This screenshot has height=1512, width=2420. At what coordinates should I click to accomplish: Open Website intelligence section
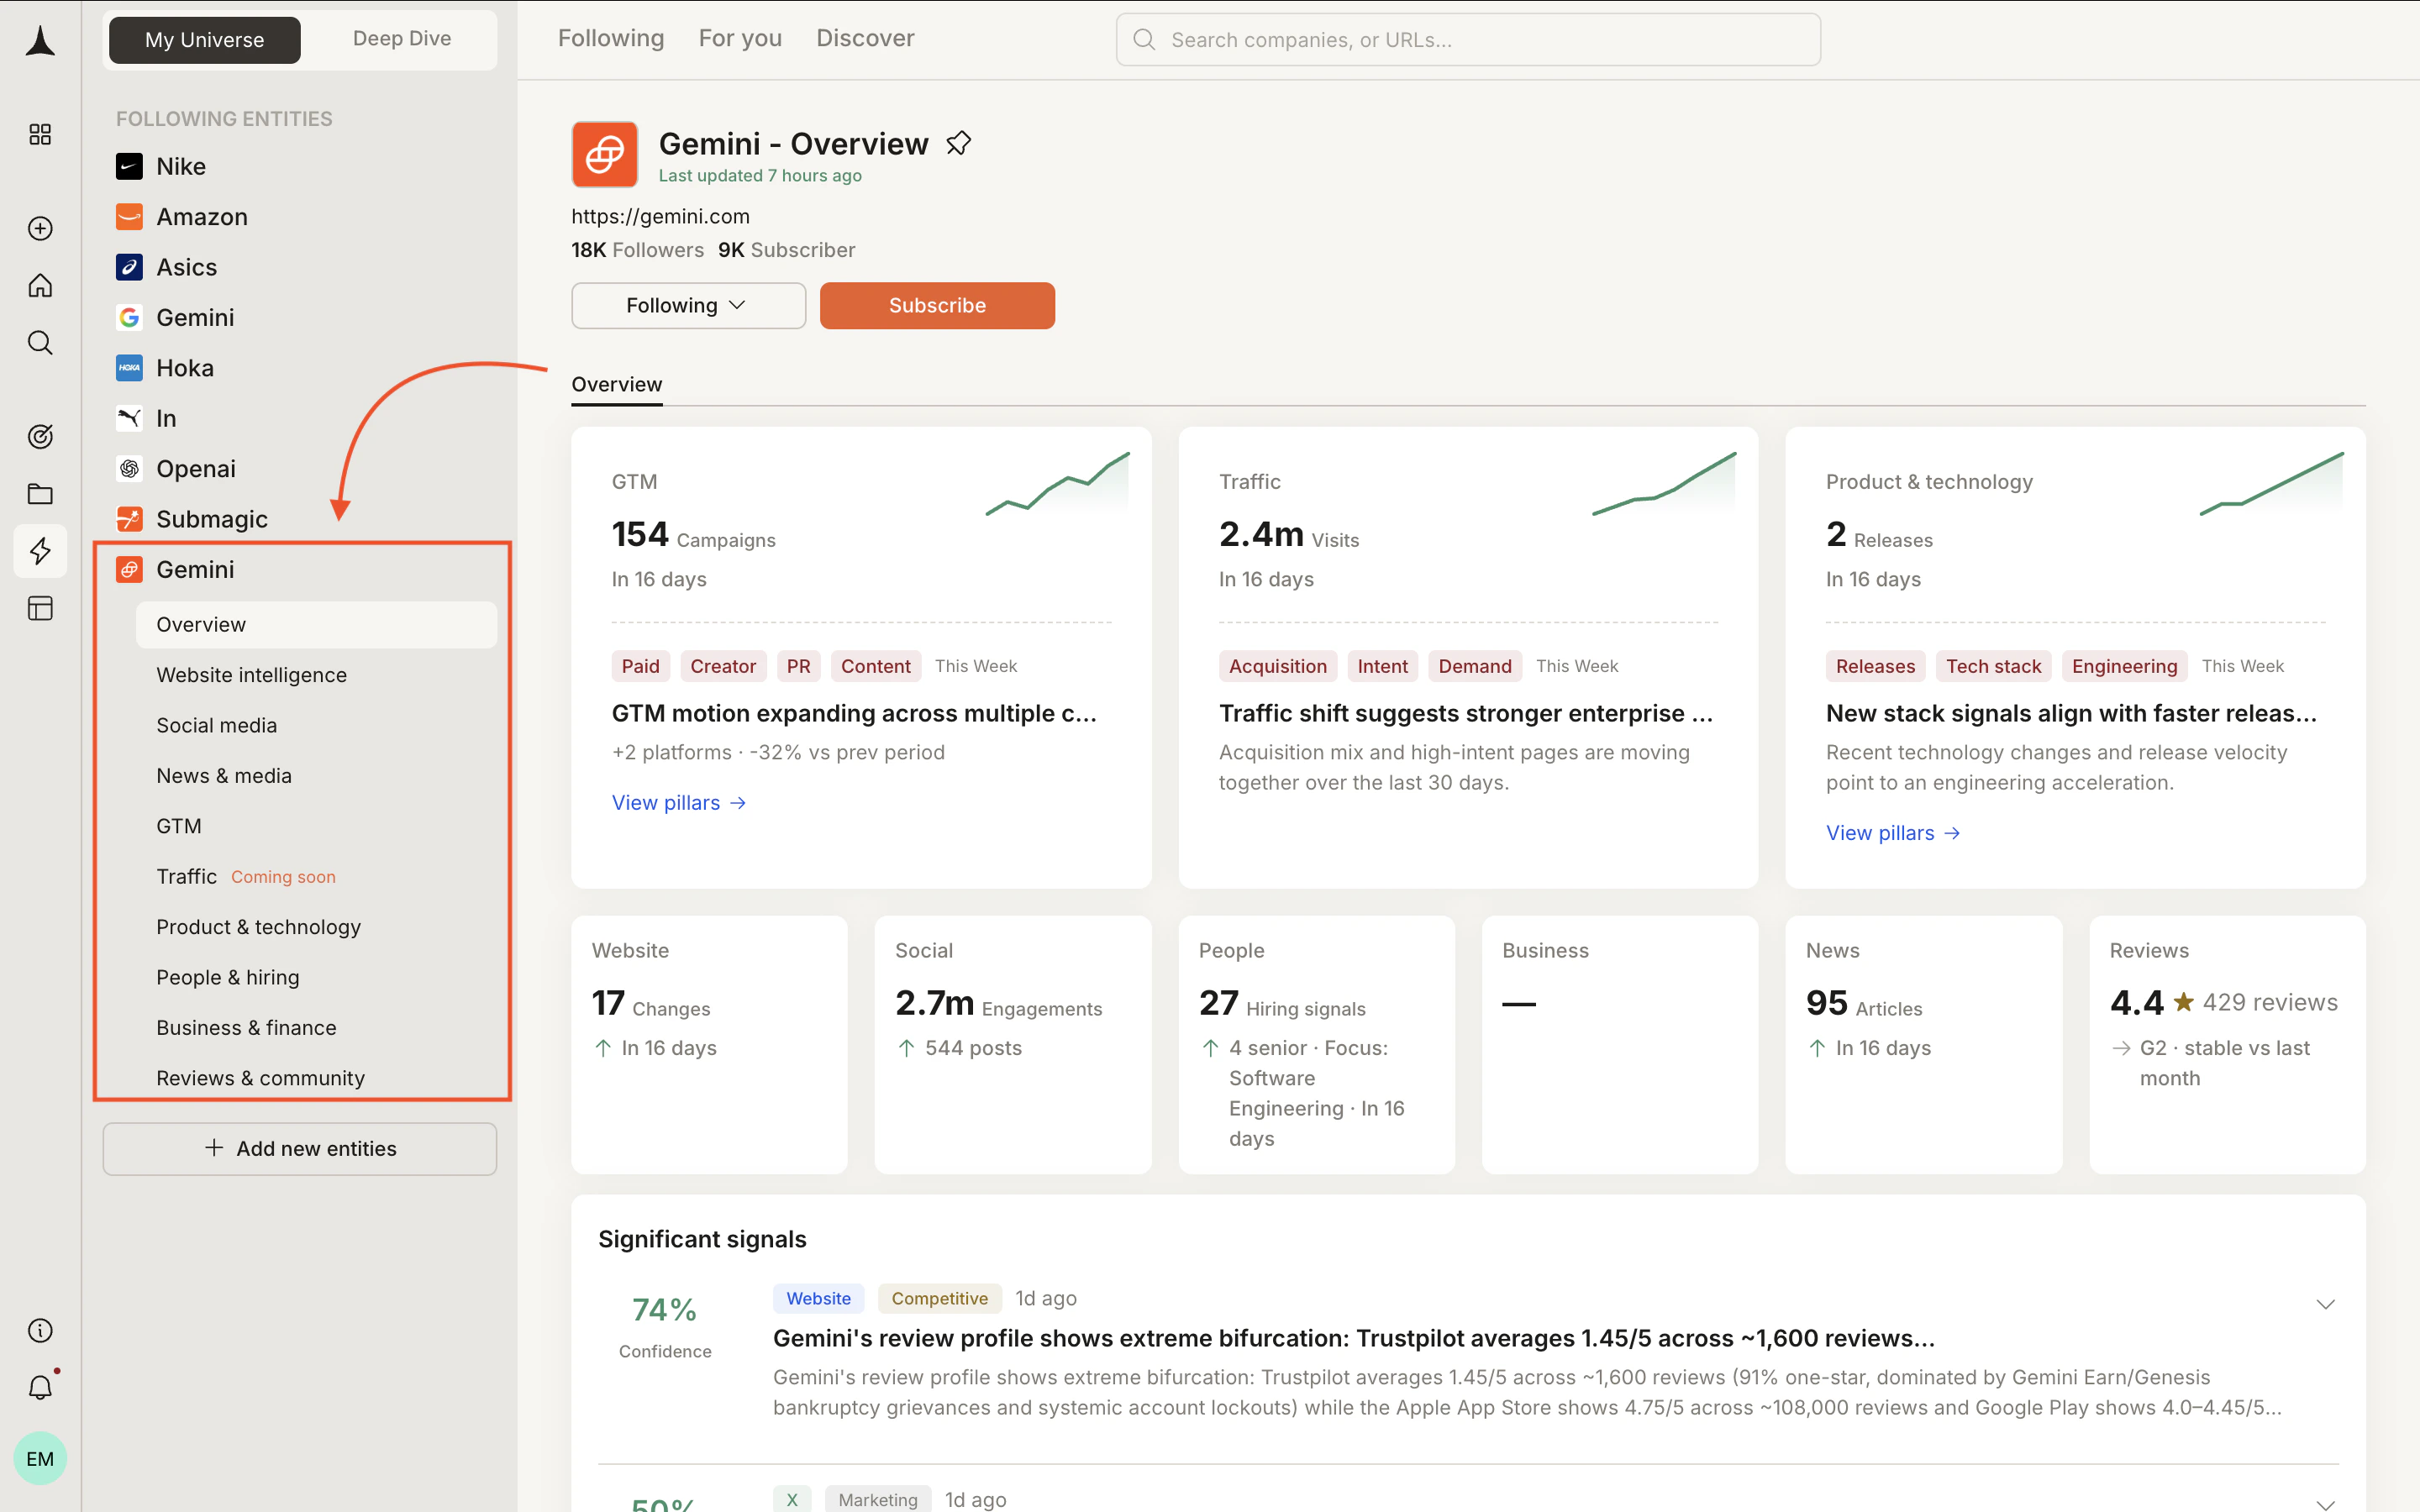pyautogui.click(x=252, y=675)
